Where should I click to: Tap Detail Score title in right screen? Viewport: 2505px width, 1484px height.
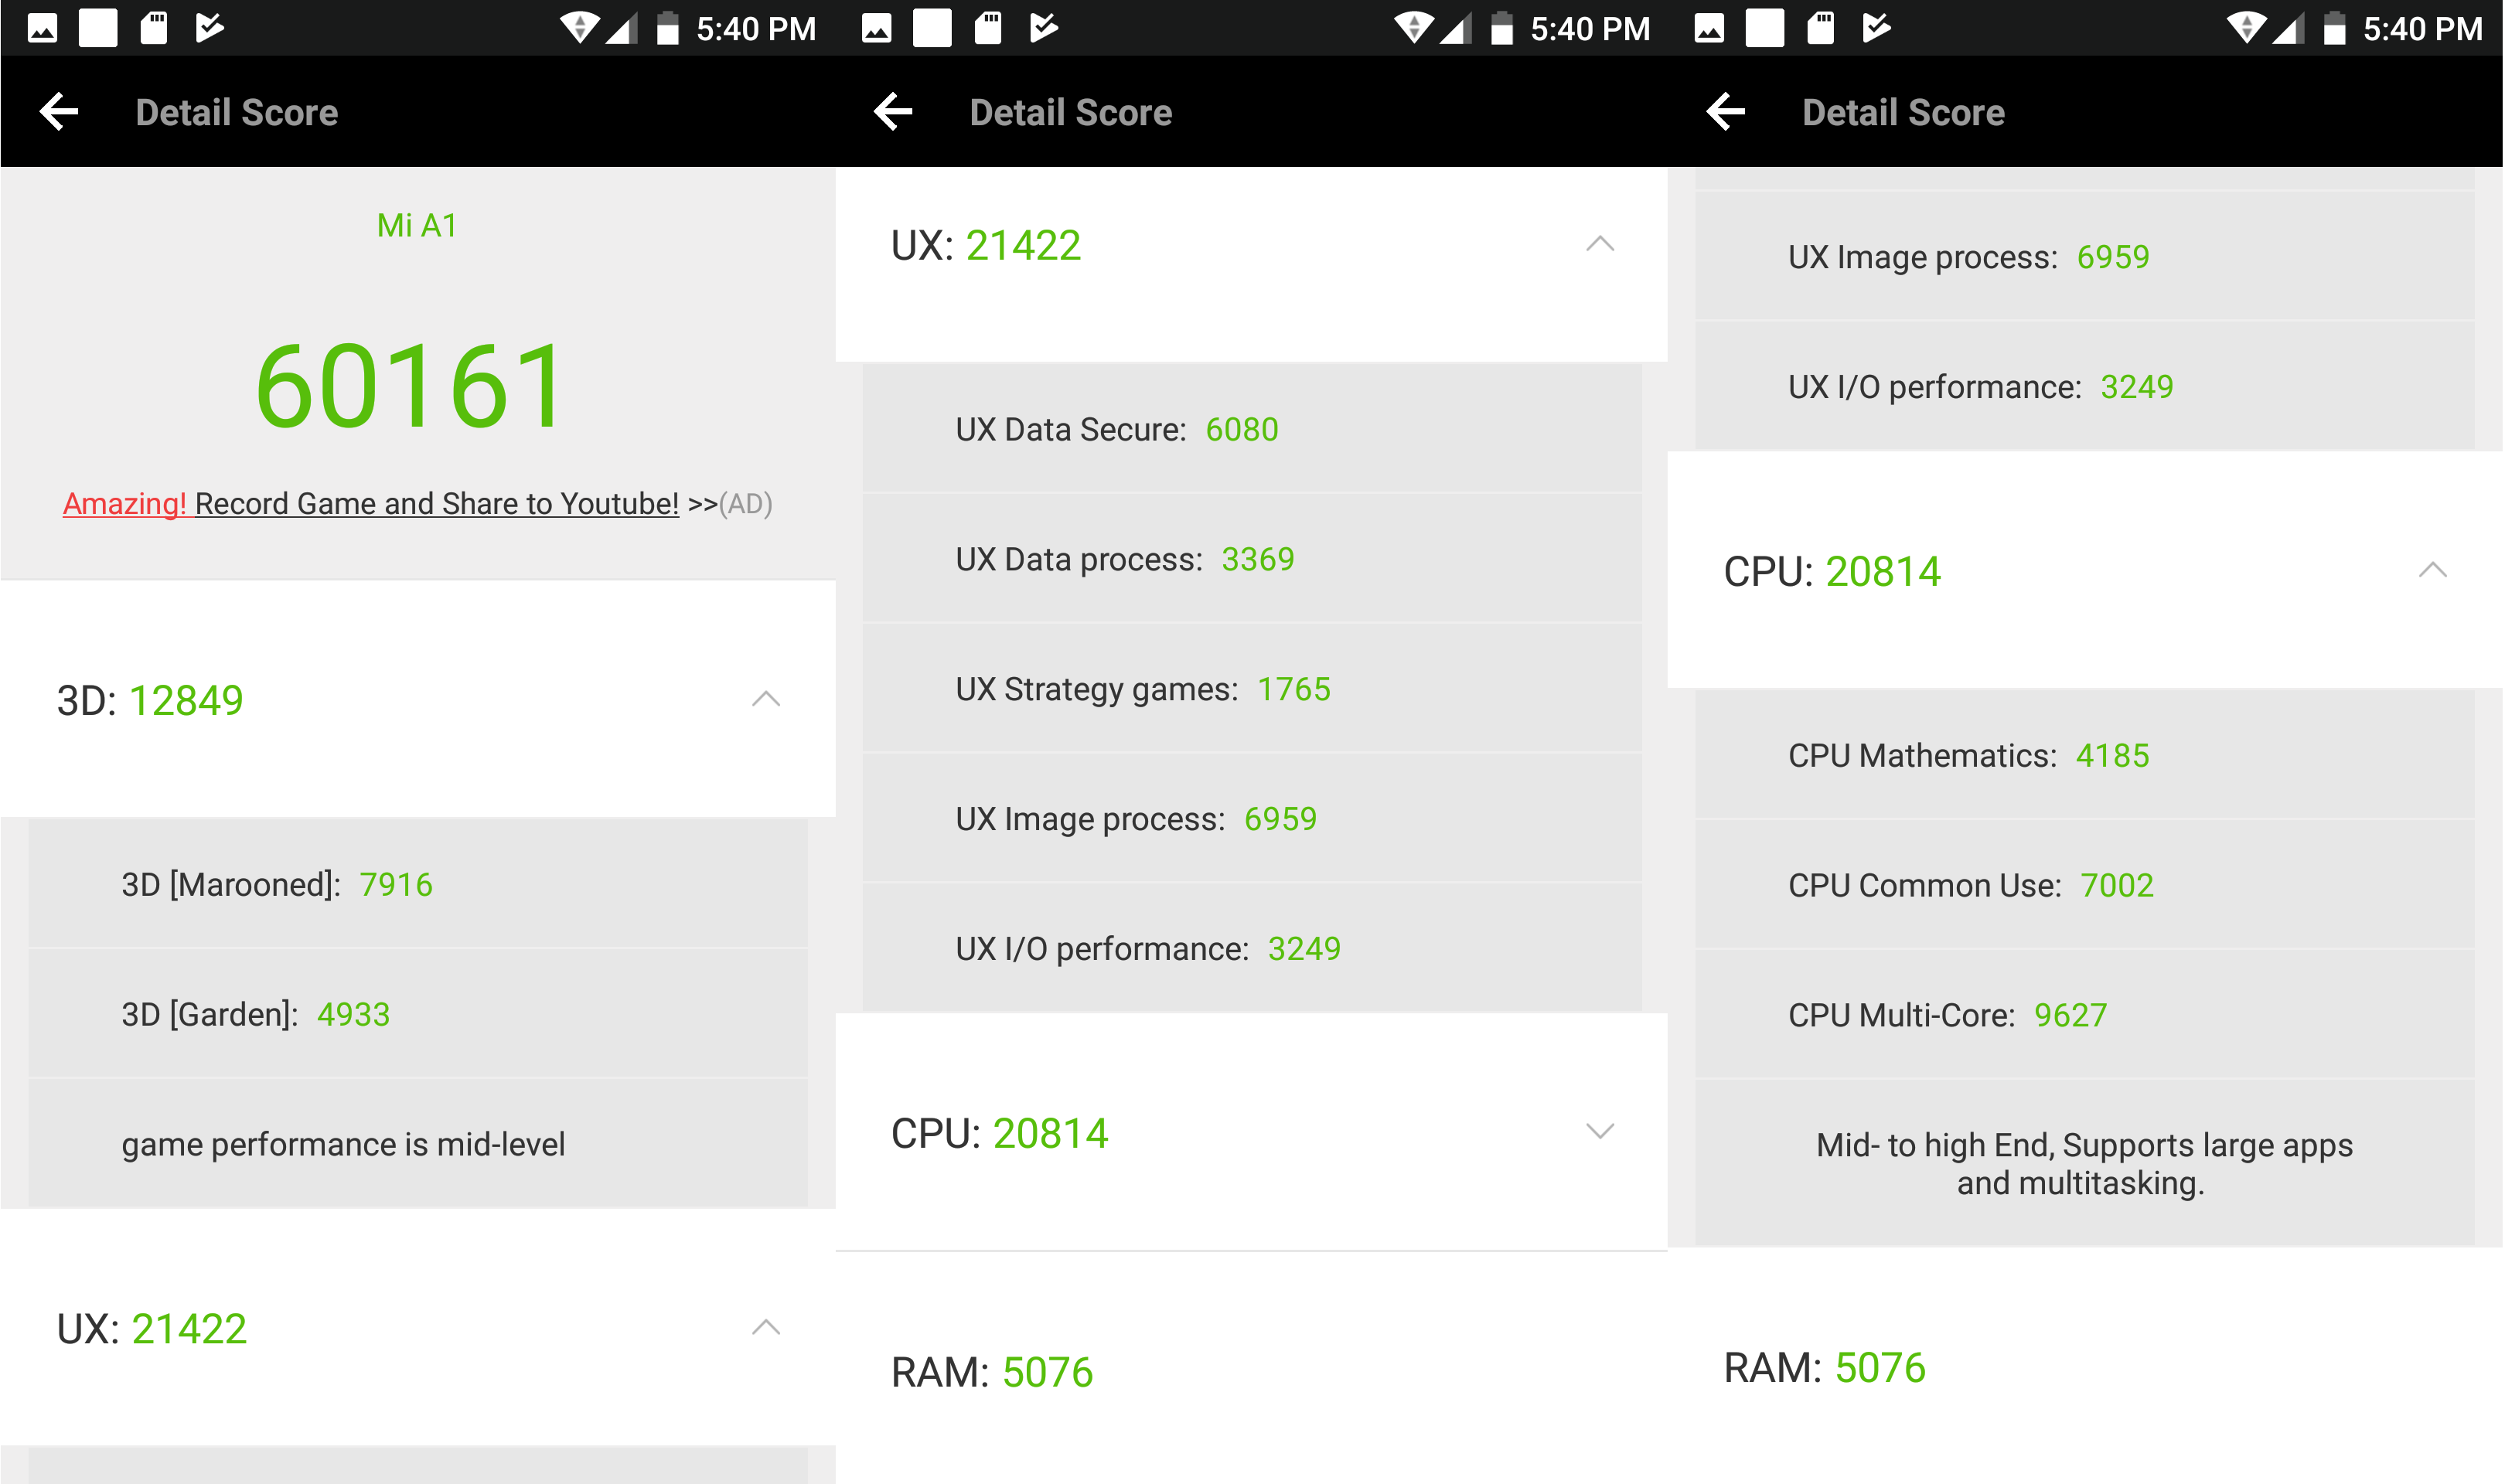point(1903,112)
